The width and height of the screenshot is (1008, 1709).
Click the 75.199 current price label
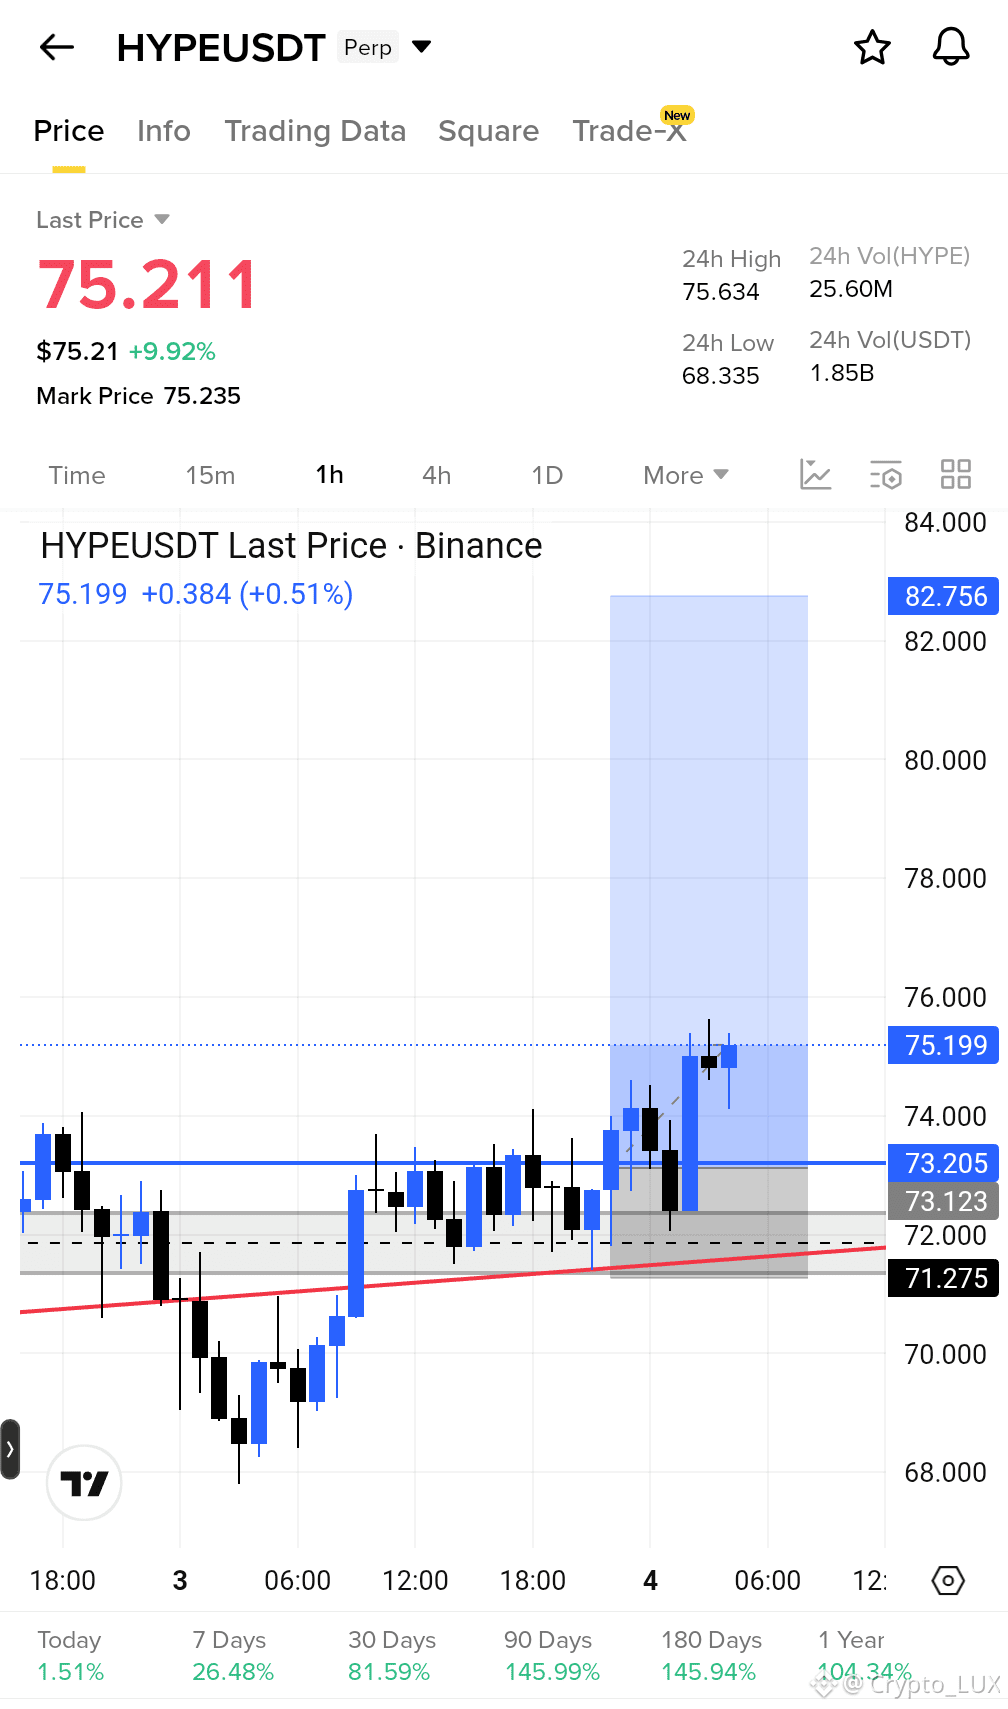click(x=943, y=1045)
